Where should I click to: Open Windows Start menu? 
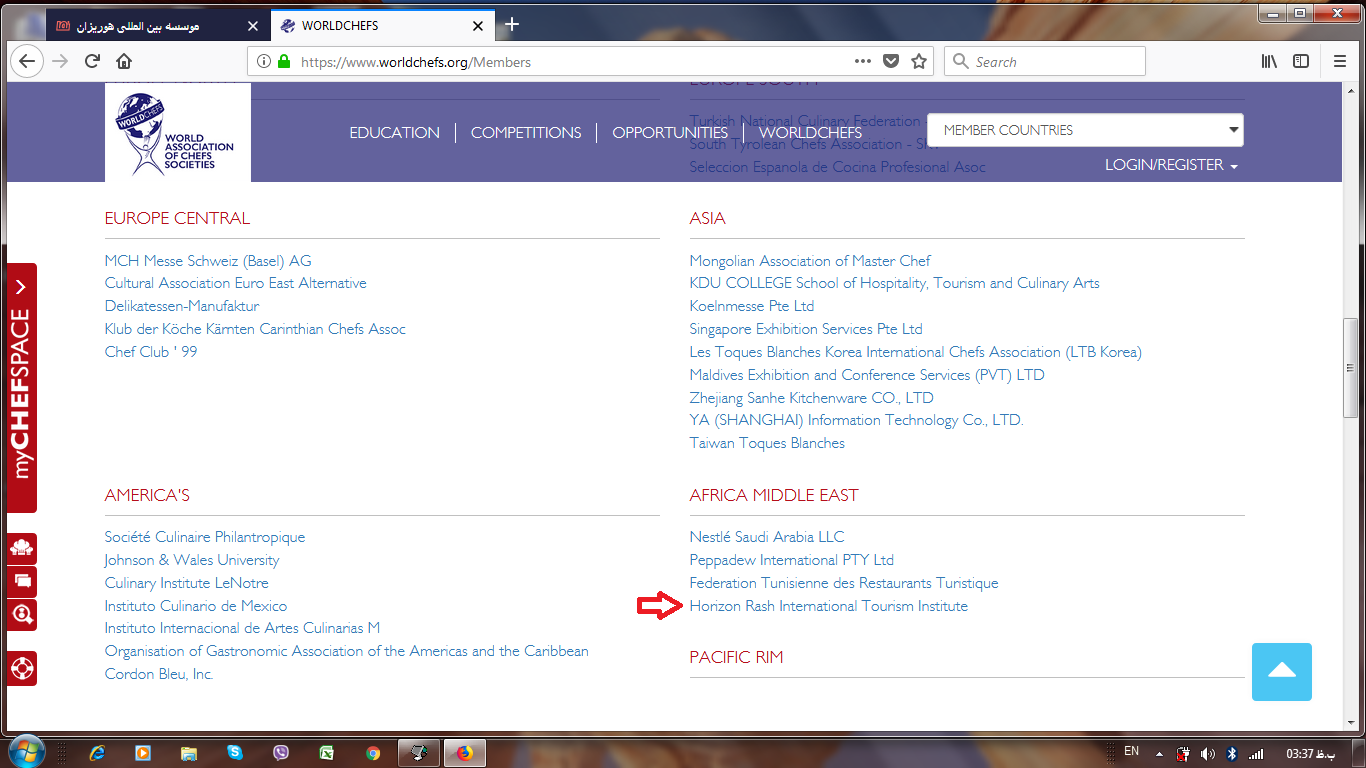26,752
